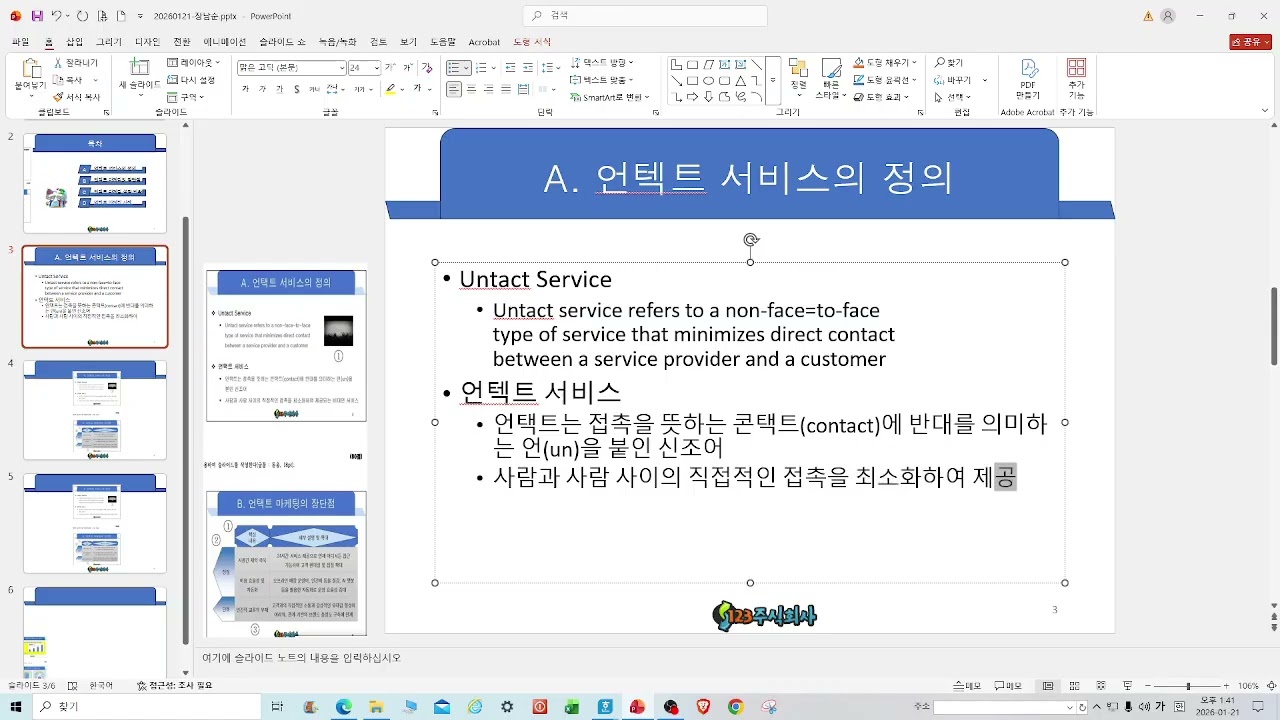Screen dimensions: 1280x720
Task: Click the save icon in title bar
Action: tap(37, 16)
